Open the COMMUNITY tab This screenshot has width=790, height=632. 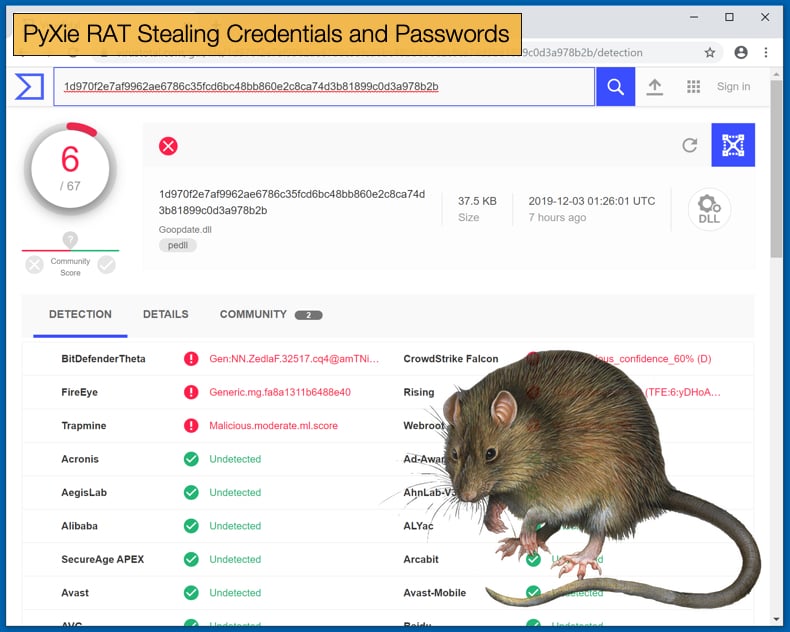coord(253,314)
